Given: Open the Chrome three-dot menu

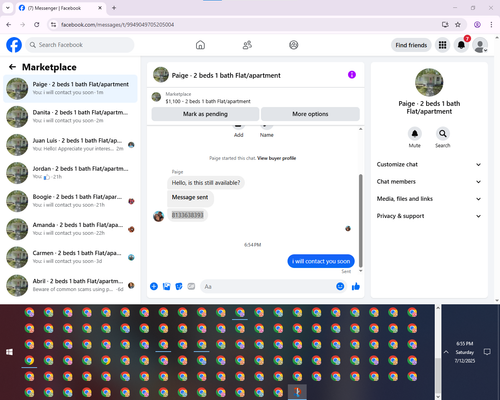Looking at the screenshot, I should click(x=491, y=25).
